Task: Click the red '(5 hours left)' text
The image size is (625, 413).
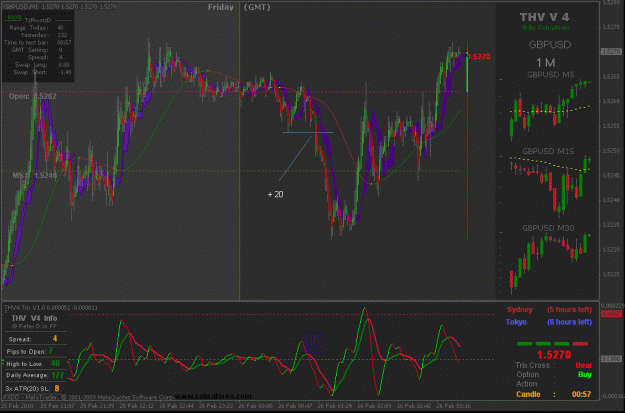Action: point(569,310)
